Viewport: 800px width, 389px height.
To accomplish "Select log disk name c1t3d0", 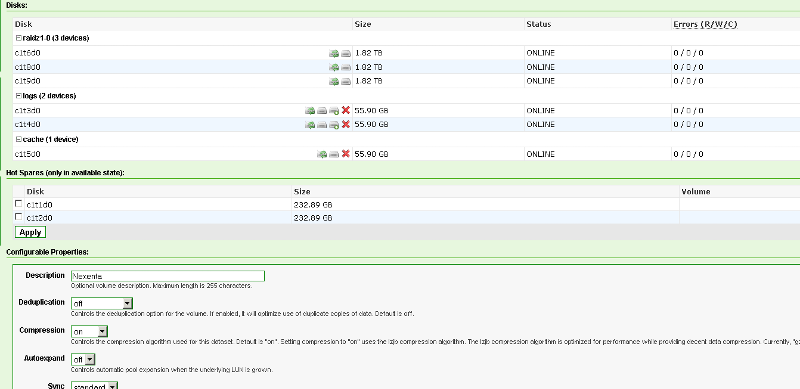I will tap(28, 110).
